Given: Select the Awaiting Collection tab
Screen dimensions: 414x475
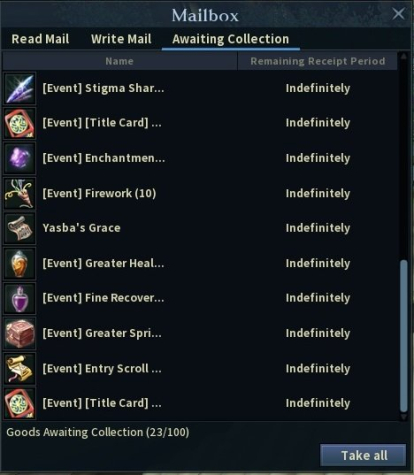Looking at the screenshot, I should [231, 39].
